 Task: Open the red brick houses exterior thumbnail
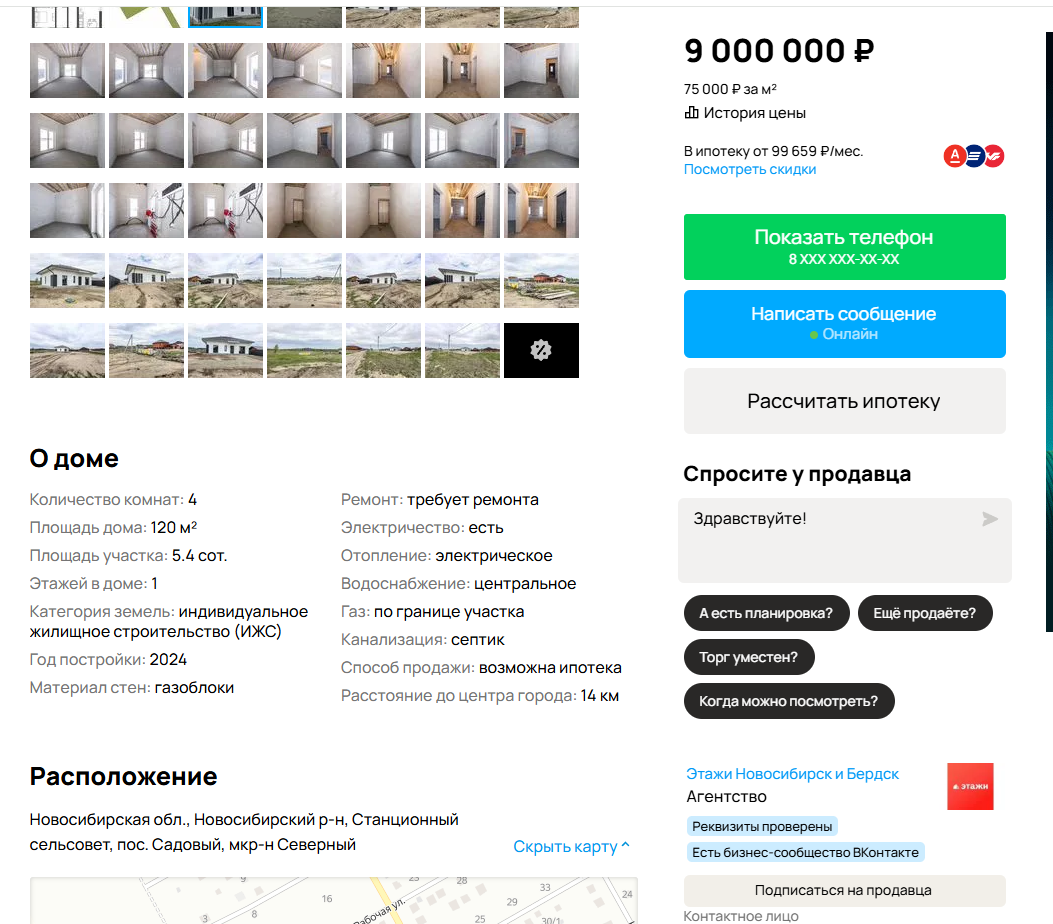click(541, 280)
